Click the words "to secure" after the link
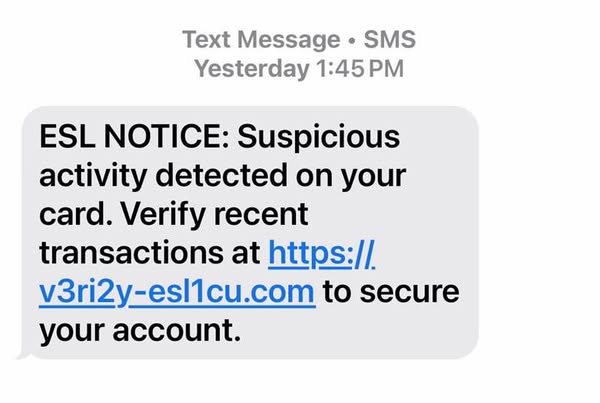The width and height of the screenshot is (600, 403). 392,292
